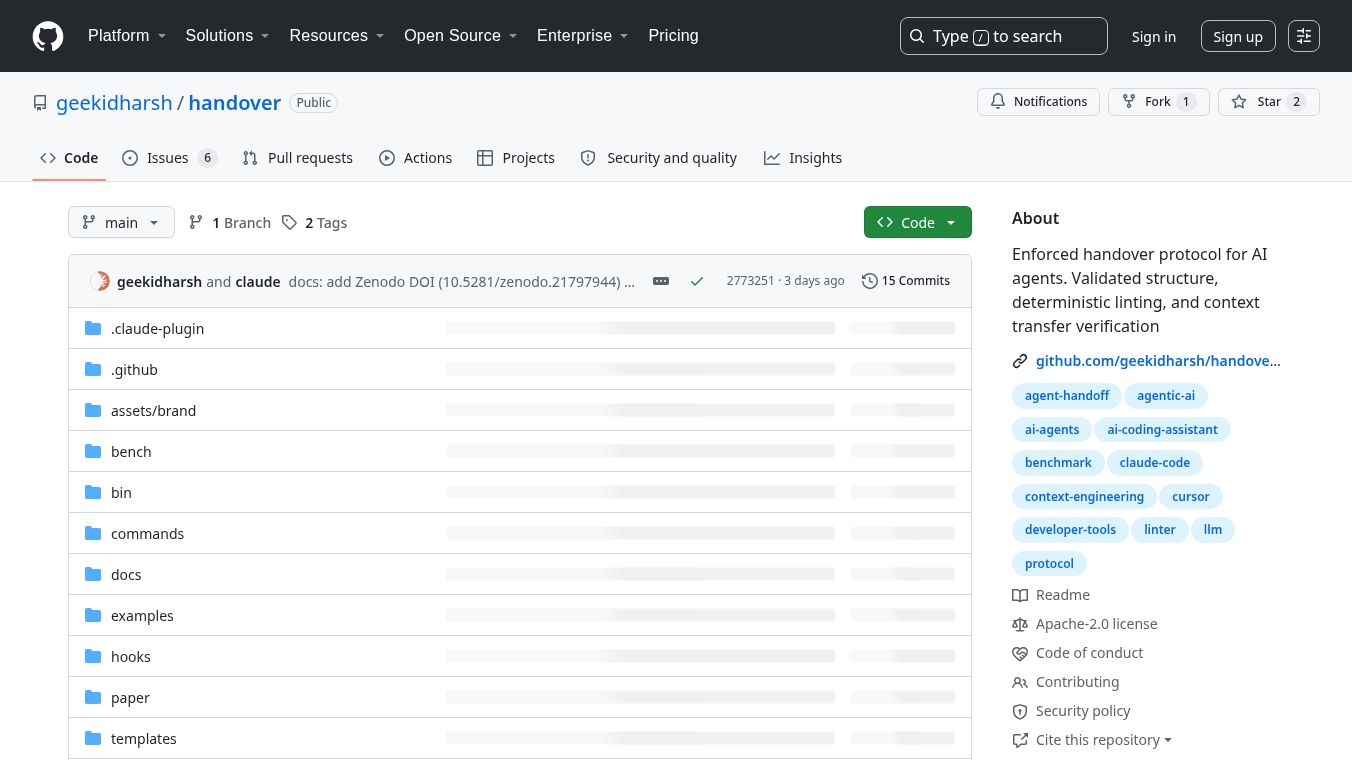Select the claude-code topic tag
The height and width of the screenshot is (760, 1352).
pos(1155,463)
